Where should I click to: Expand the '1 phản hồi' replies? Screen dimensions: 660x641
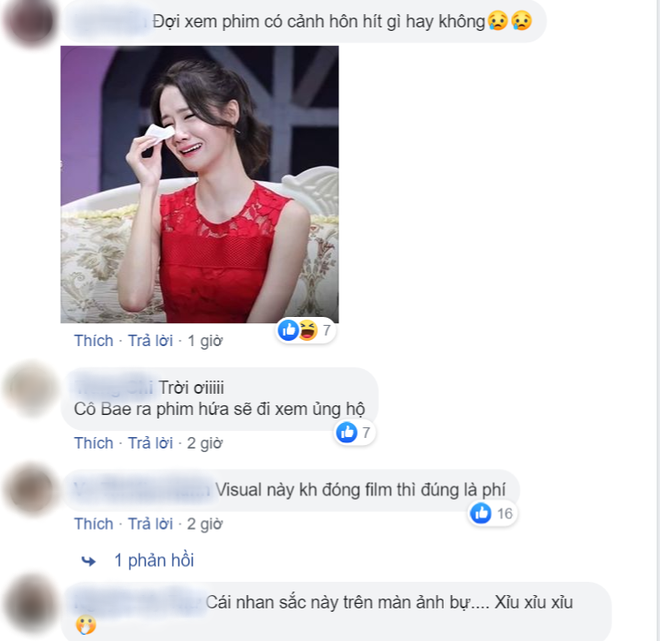pyautogui.click(x=154, y=561)
